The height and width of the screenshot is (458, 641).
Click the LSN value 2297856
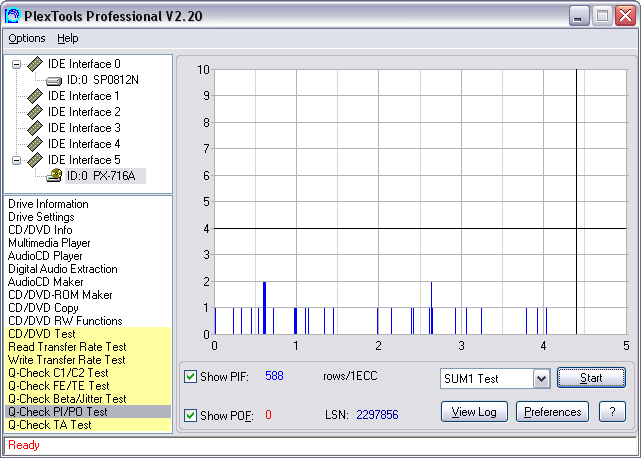coord(377,415)
